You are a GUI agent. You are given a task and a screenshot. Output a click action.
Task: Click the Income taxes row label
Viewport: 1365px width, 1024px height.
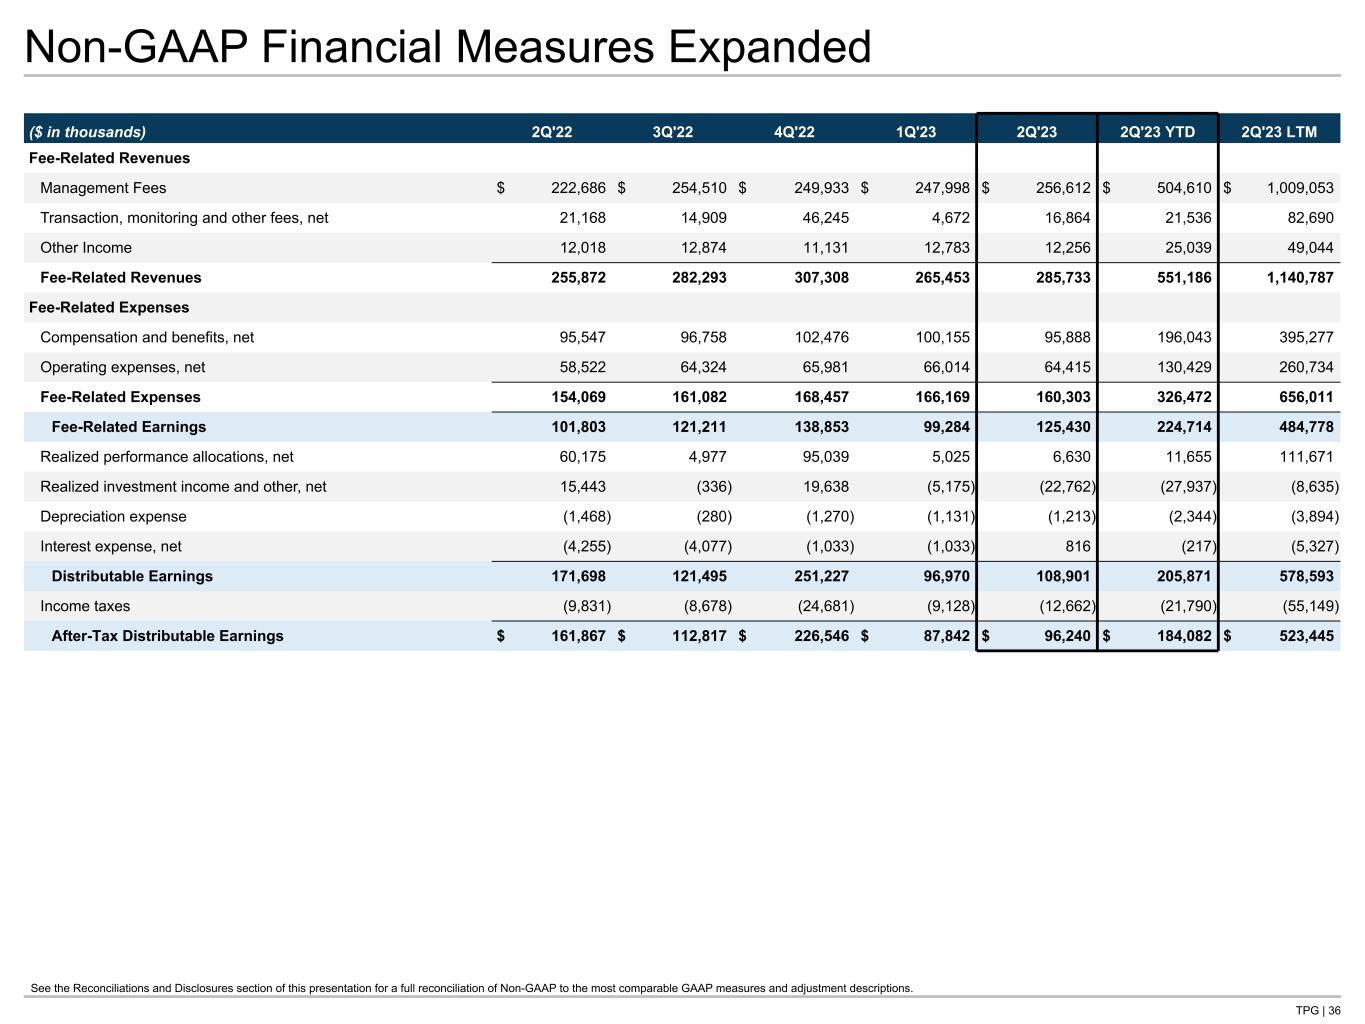[x=85, y=606]
